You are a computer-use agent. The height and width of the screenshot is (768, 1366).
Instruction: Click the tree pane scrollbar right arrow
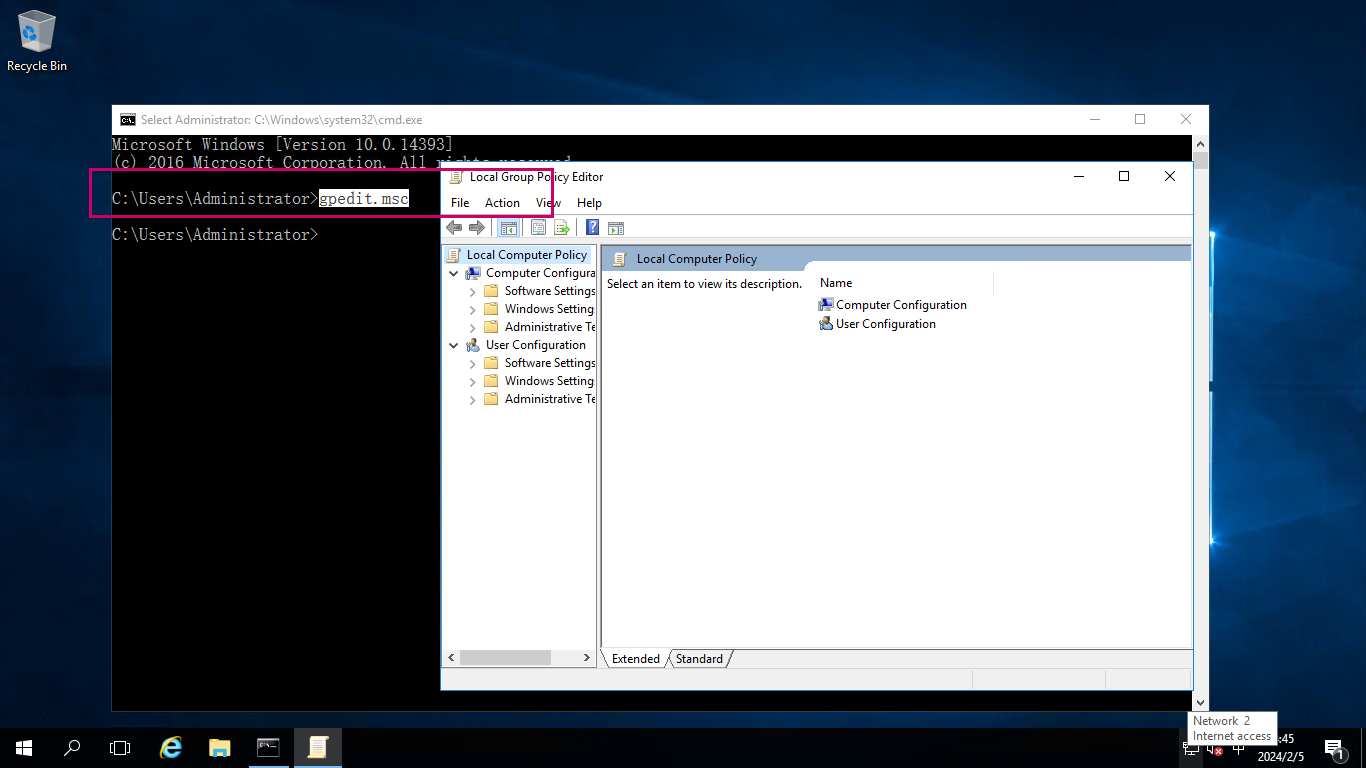587,658
